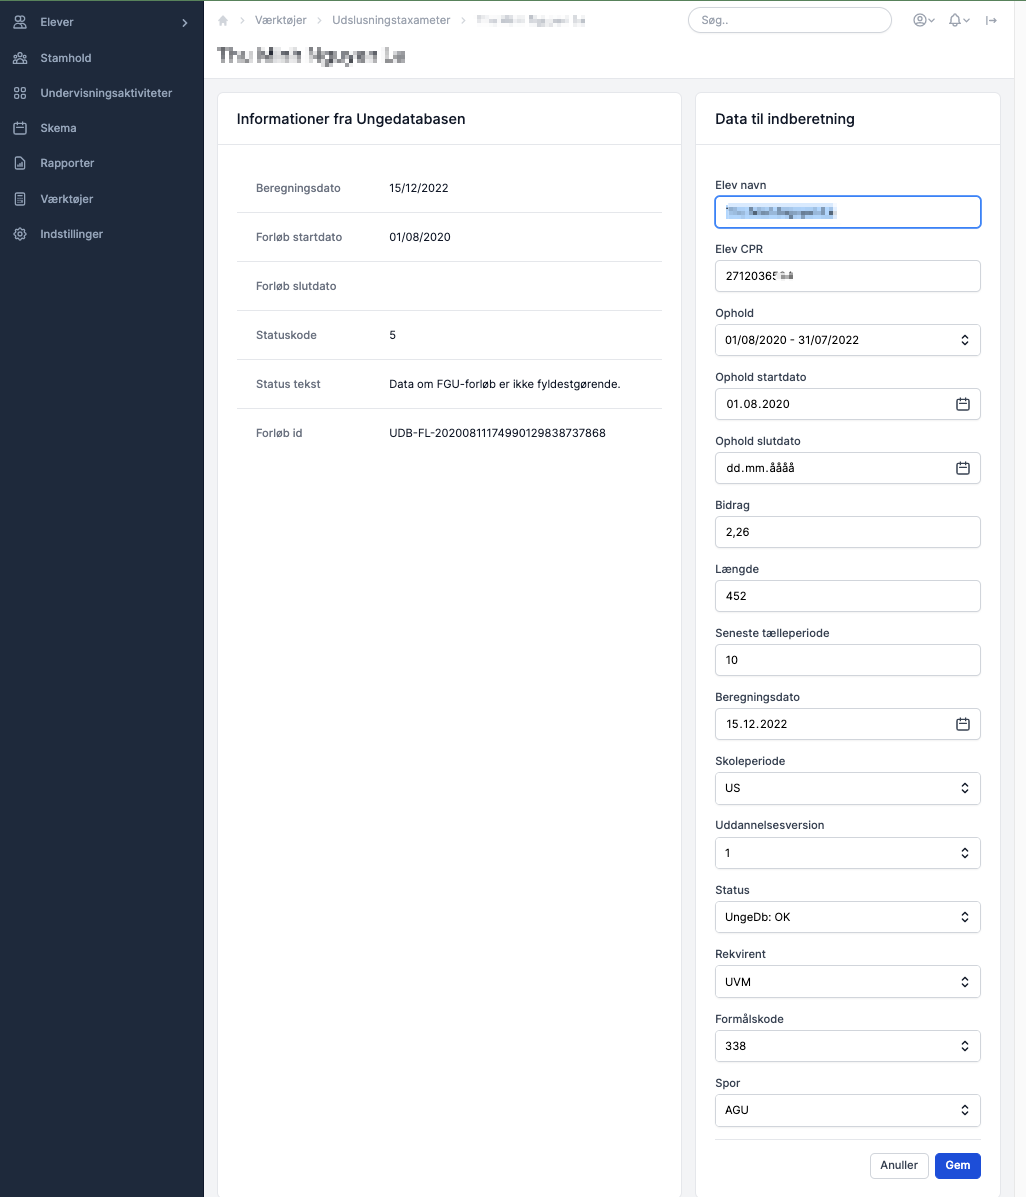Open calendar picker for Ophold startdato

[963, 405]
